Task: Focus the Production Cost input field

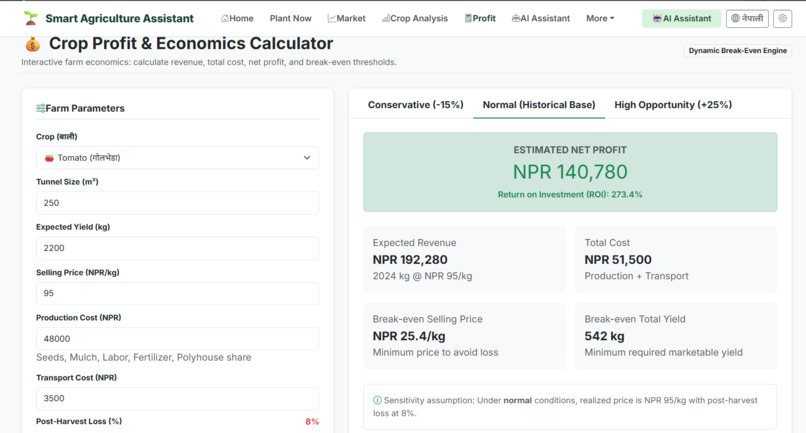Action: [x=177, y=339]
